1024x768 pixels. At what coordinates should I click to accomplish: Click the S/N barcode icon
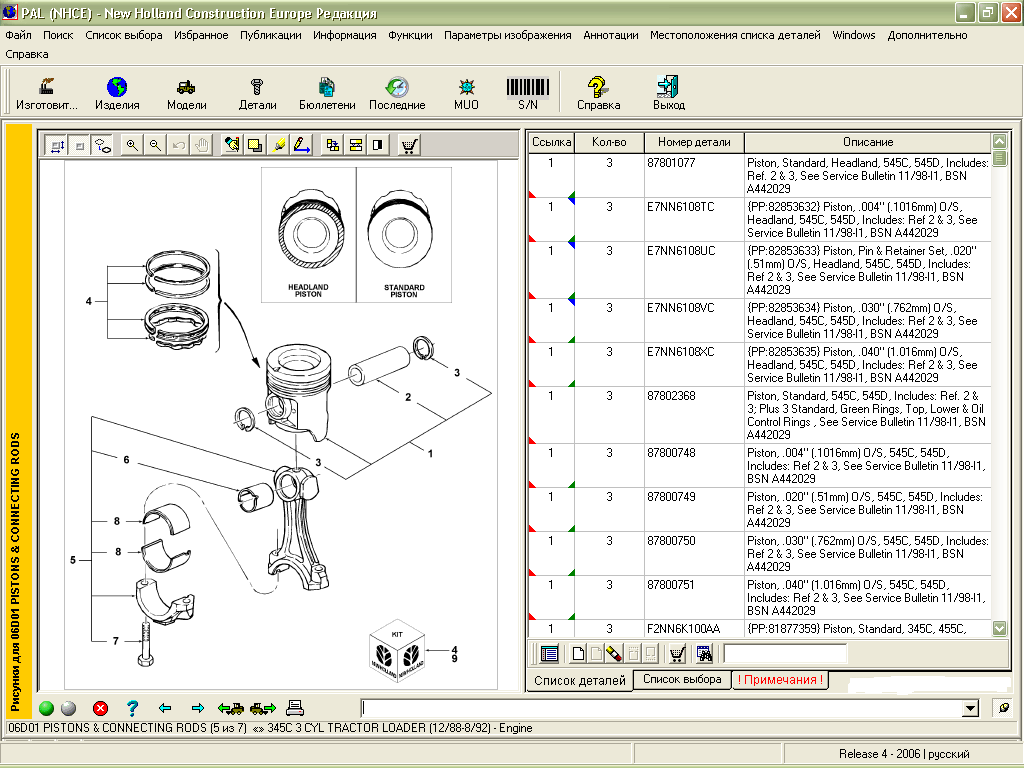pyautogui.click(x=528, y=87)
